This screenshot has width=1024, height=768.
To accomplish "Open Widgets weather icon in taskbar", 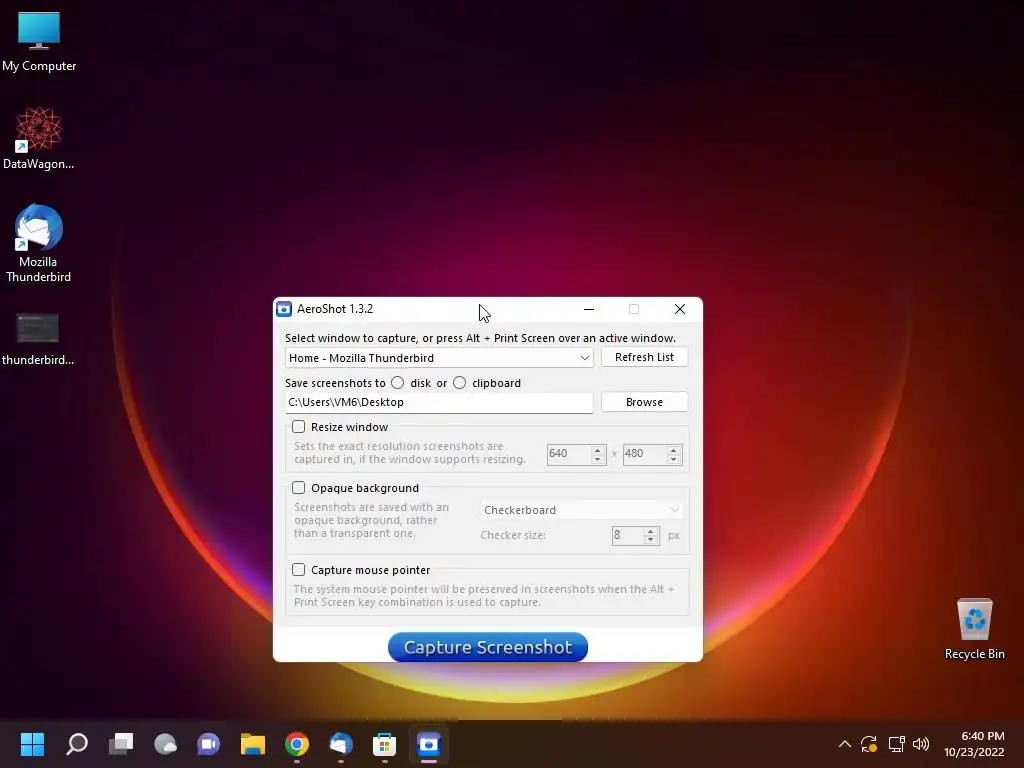I will point(165,744).
